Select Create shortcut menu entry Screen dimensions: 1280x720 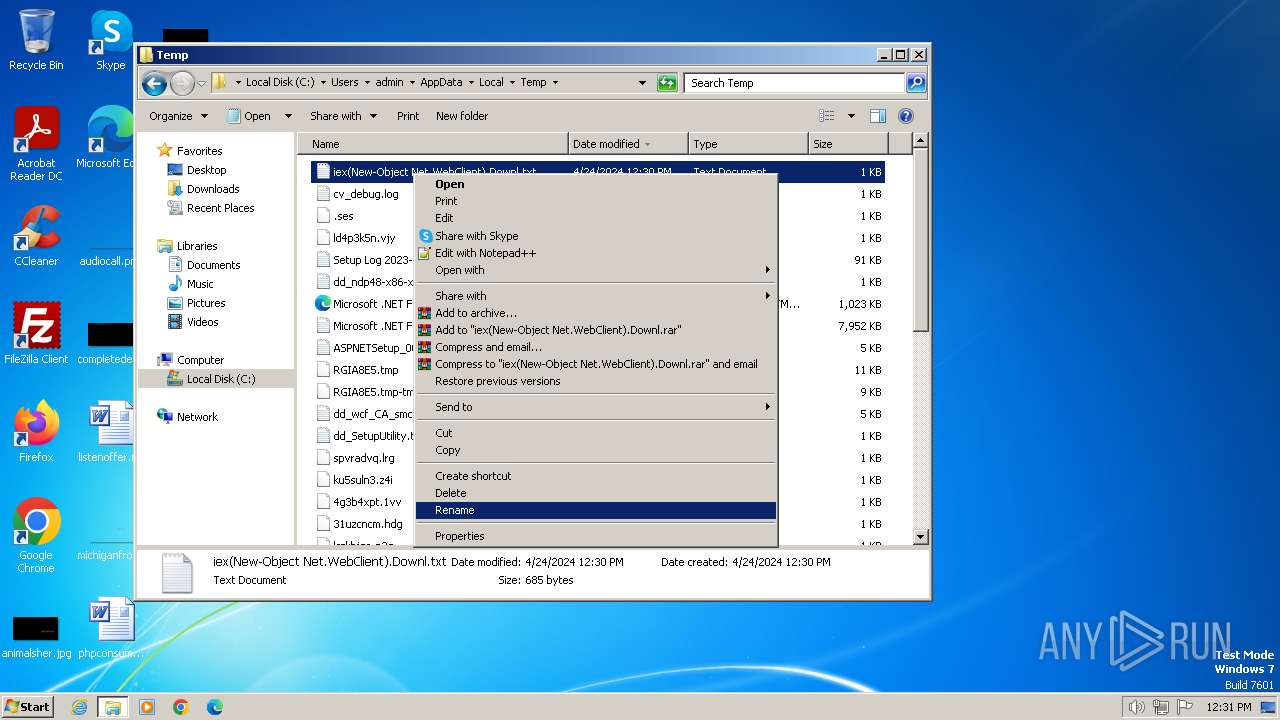(595, 476)
